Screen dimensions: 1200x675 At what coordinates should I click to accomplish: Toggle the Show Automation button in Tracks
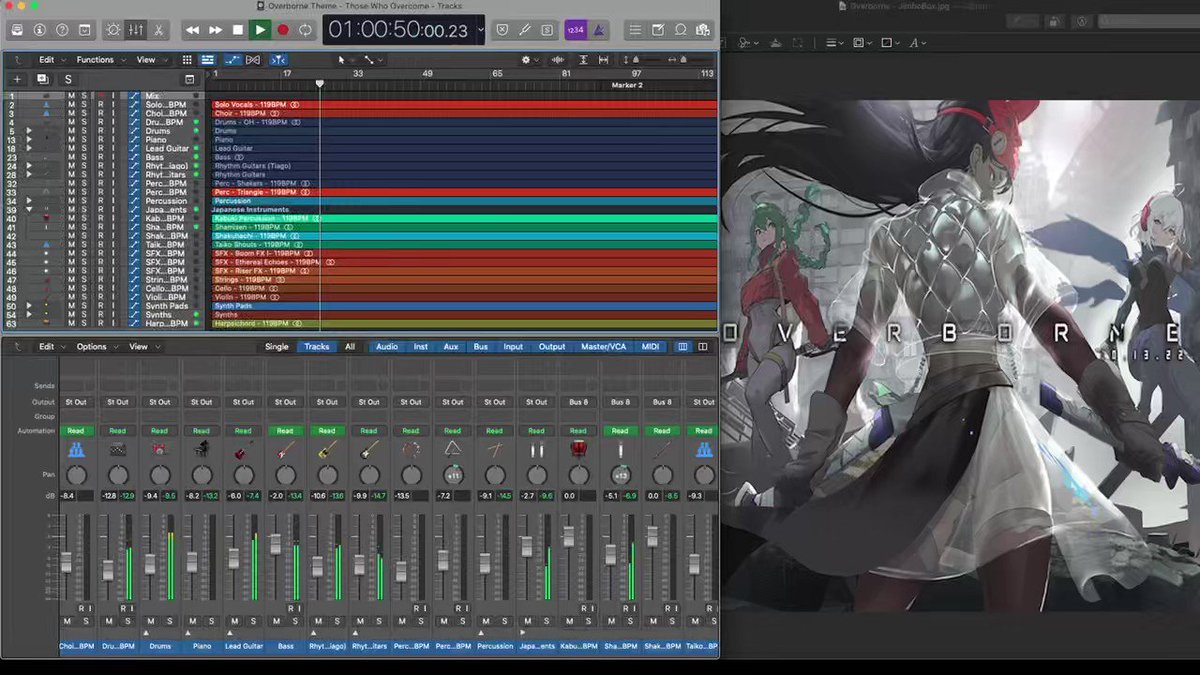pyautogui.click(x=231, y=60)
